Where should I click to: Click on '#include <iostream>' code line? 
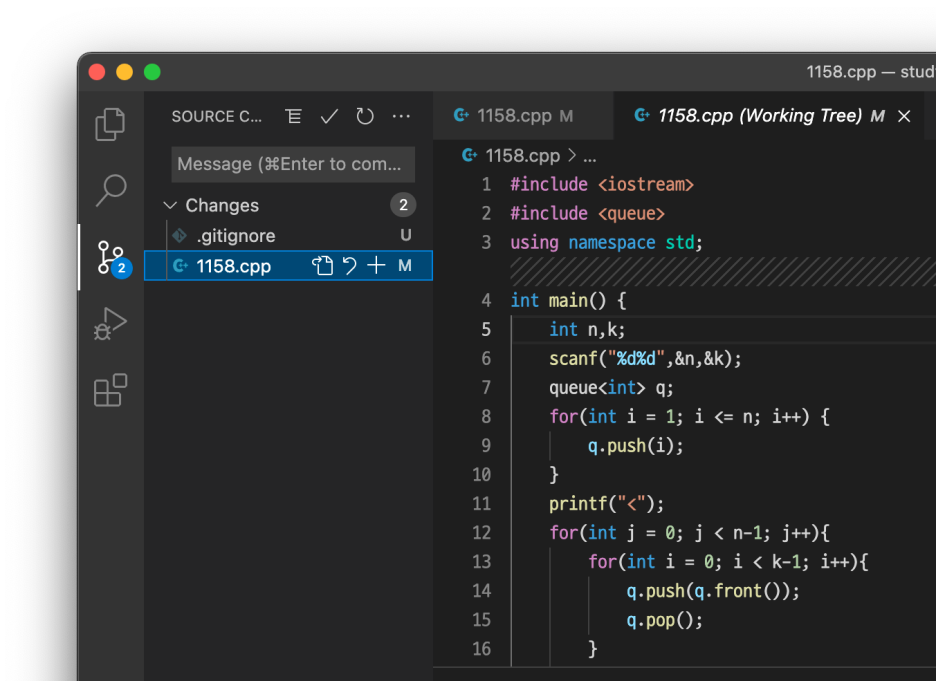point(602,184)
